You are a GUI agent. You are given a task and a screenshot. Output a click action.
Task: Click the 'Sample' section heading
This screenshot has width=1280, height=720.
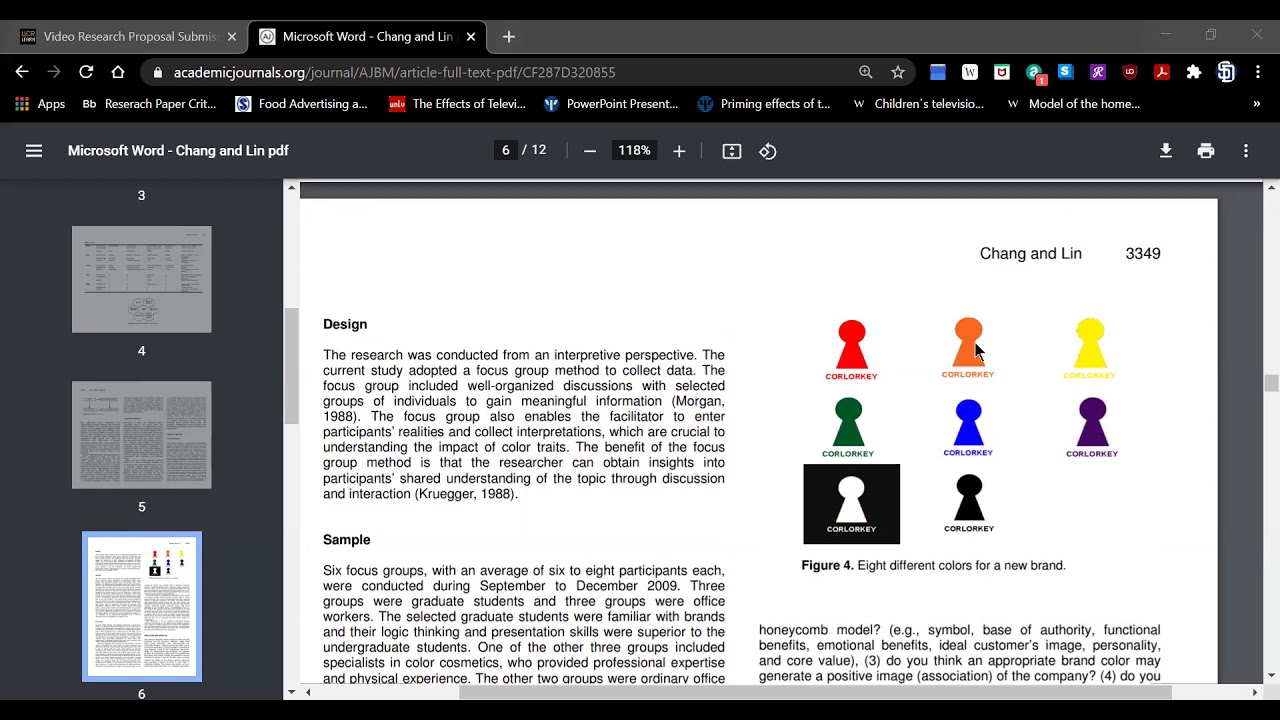pyautogui.click(x=346, y=540)
